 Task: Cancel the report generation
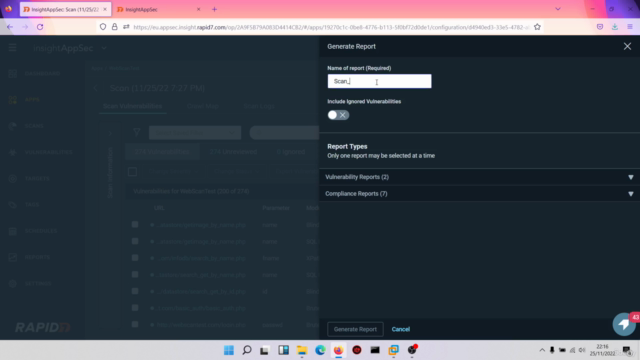pyautogui.click(x=401, y=329)
